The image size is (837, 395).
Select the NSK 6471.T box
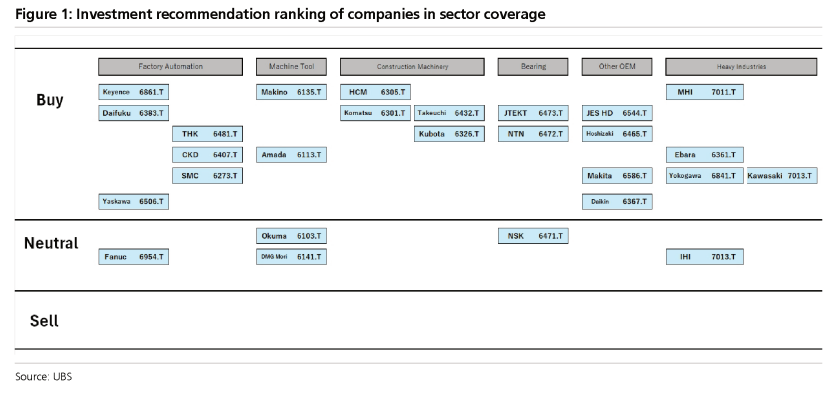tap(533, 236)
